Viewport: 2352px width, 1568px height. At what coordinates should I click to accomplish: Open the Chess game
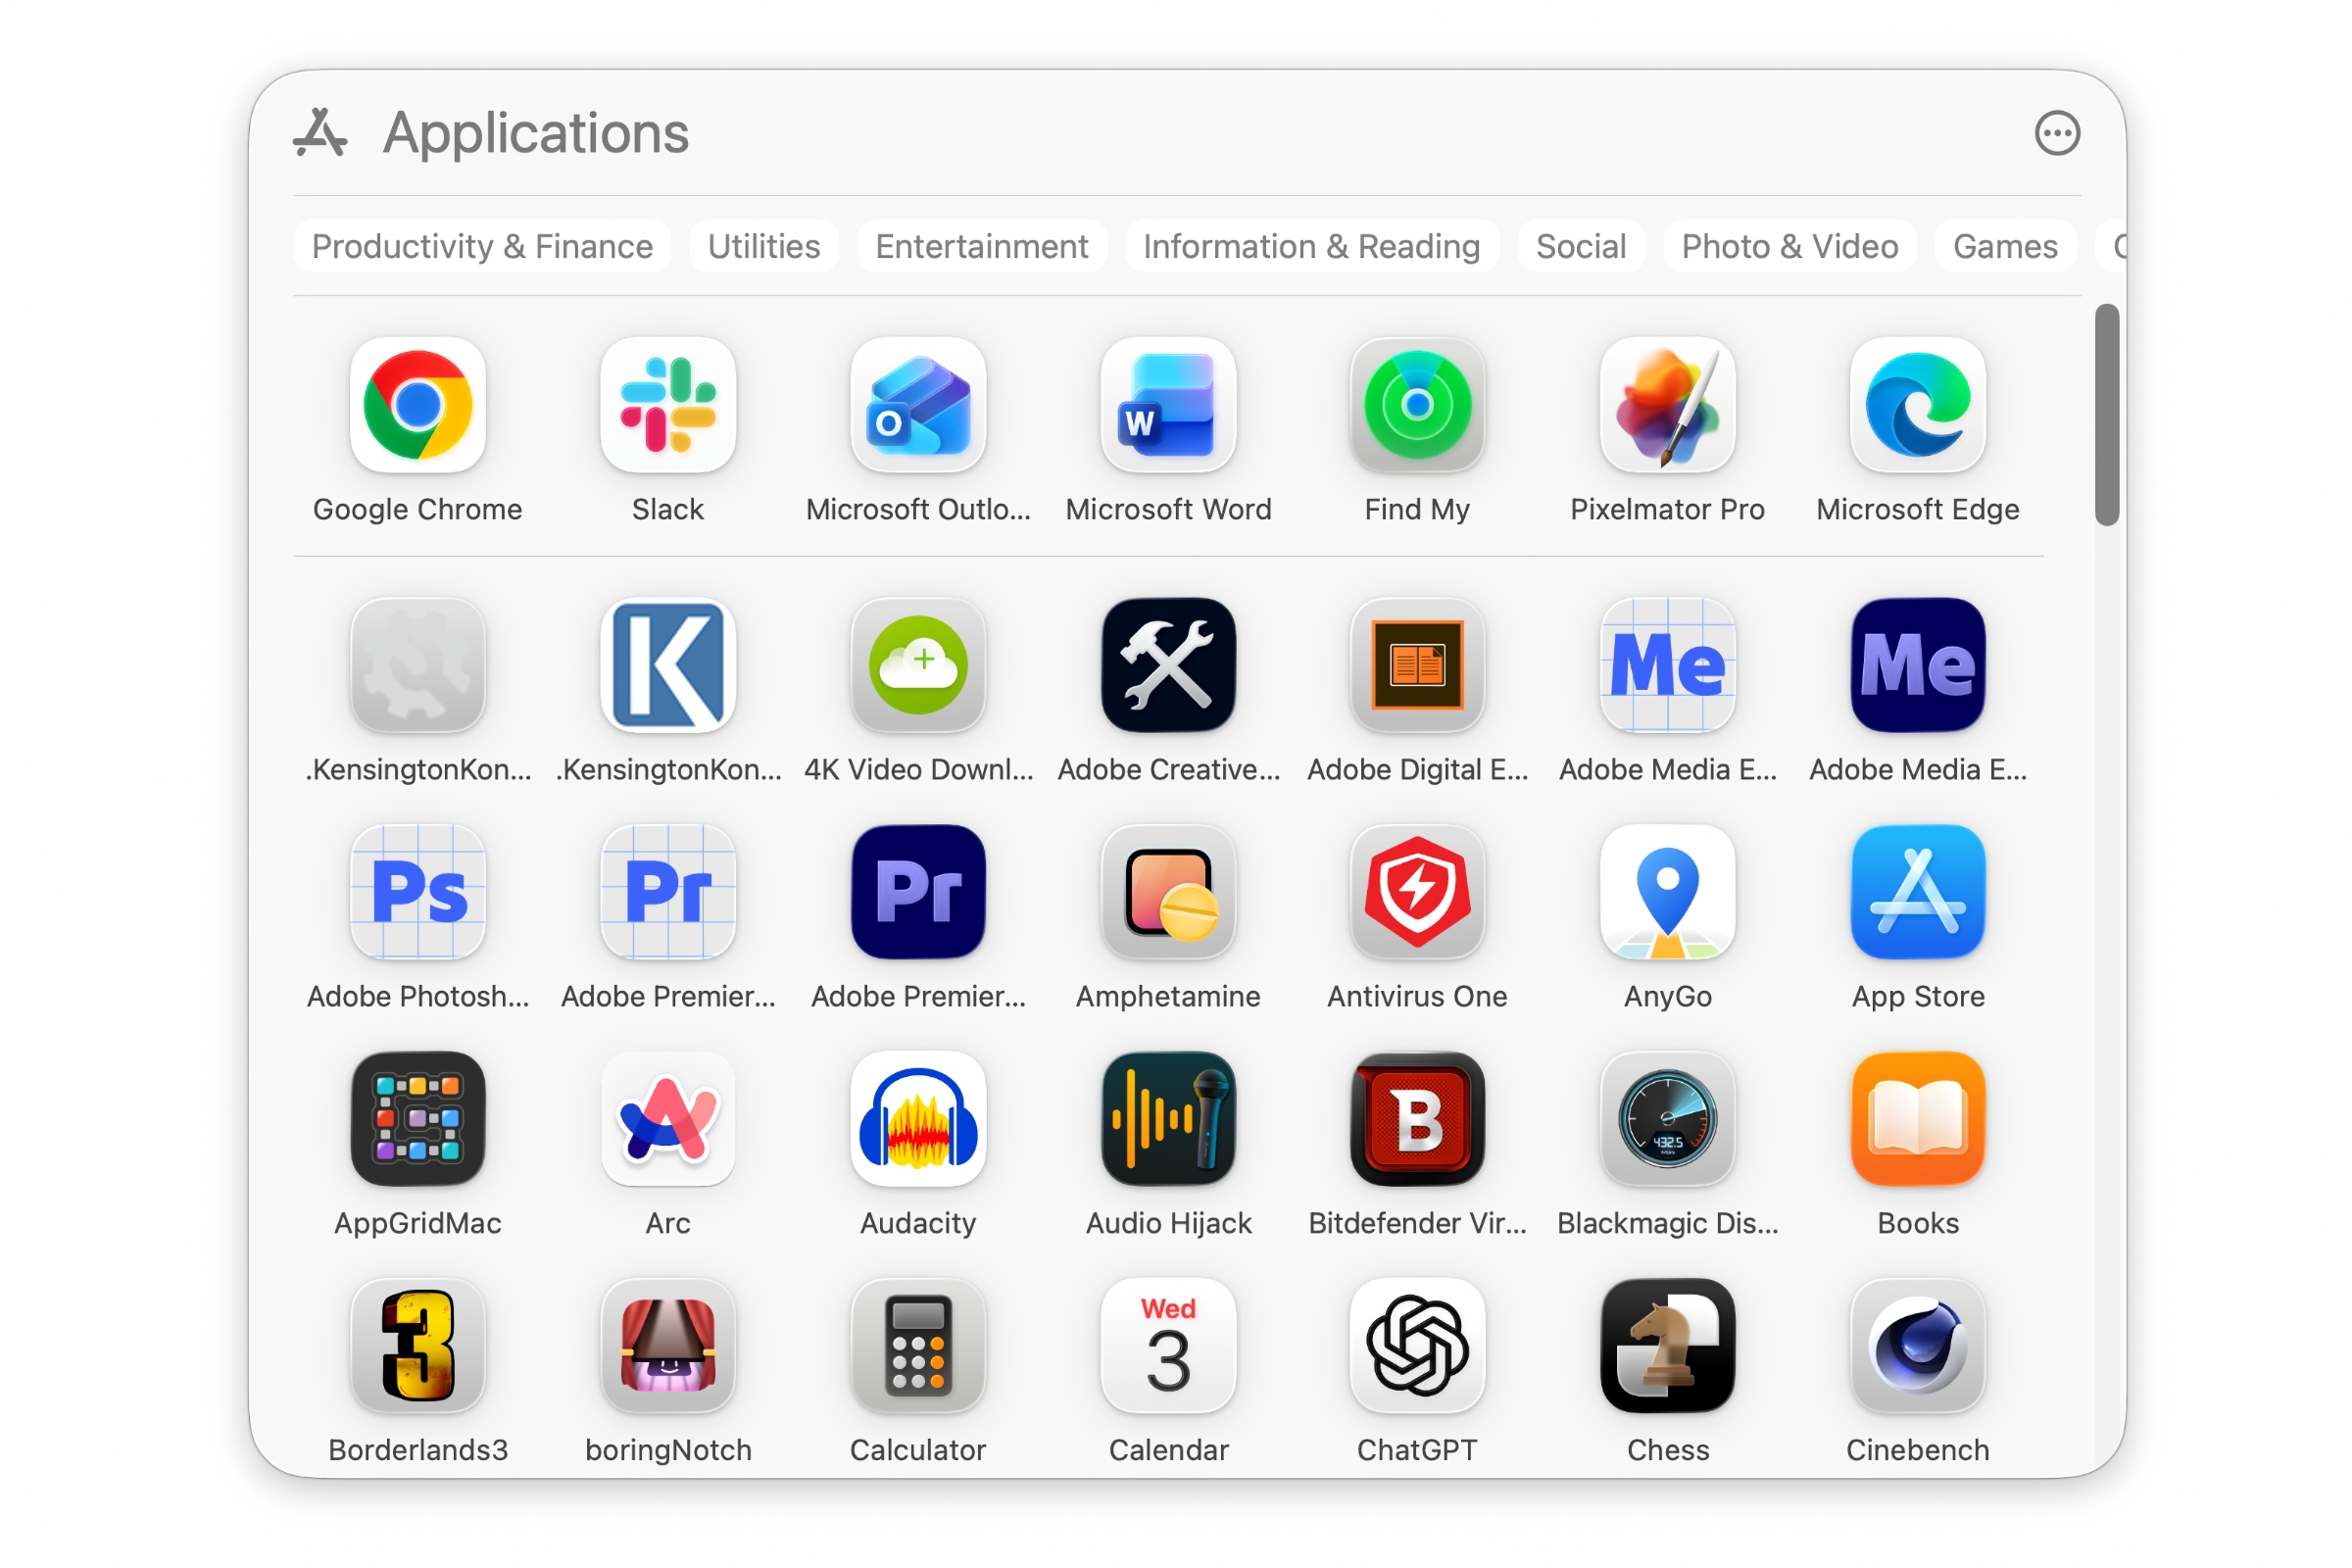click(x=1668, y=1346)
